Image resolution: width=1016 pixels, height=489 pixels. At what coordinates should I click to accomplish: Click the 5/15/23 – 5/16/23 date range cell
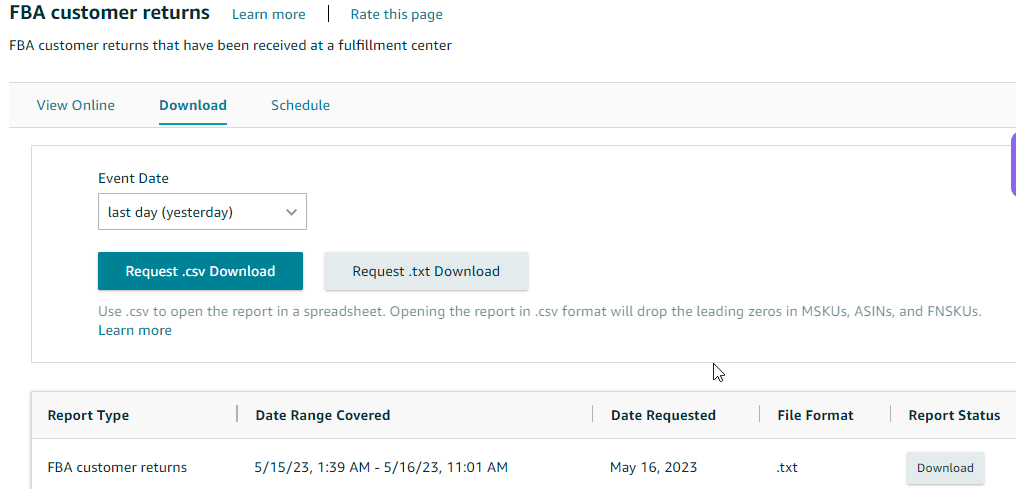382,467
